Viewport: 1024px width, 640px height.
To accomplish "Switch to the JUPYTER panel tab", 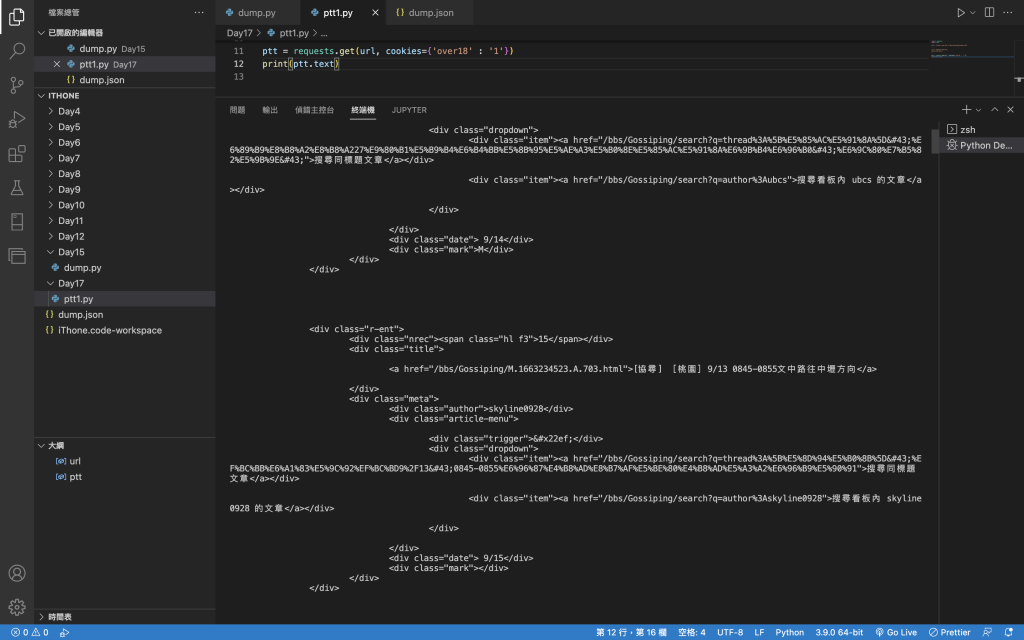I will click(x=409, y=110).
